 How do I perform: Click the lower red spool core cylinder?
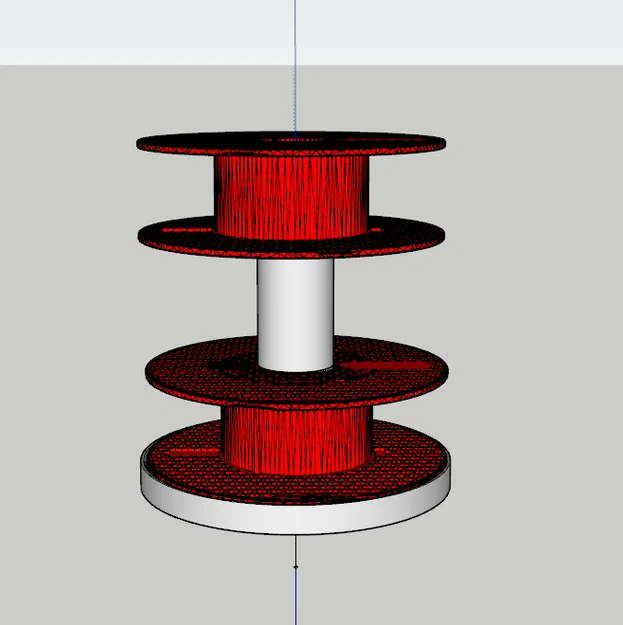click(x=297, y=440)
